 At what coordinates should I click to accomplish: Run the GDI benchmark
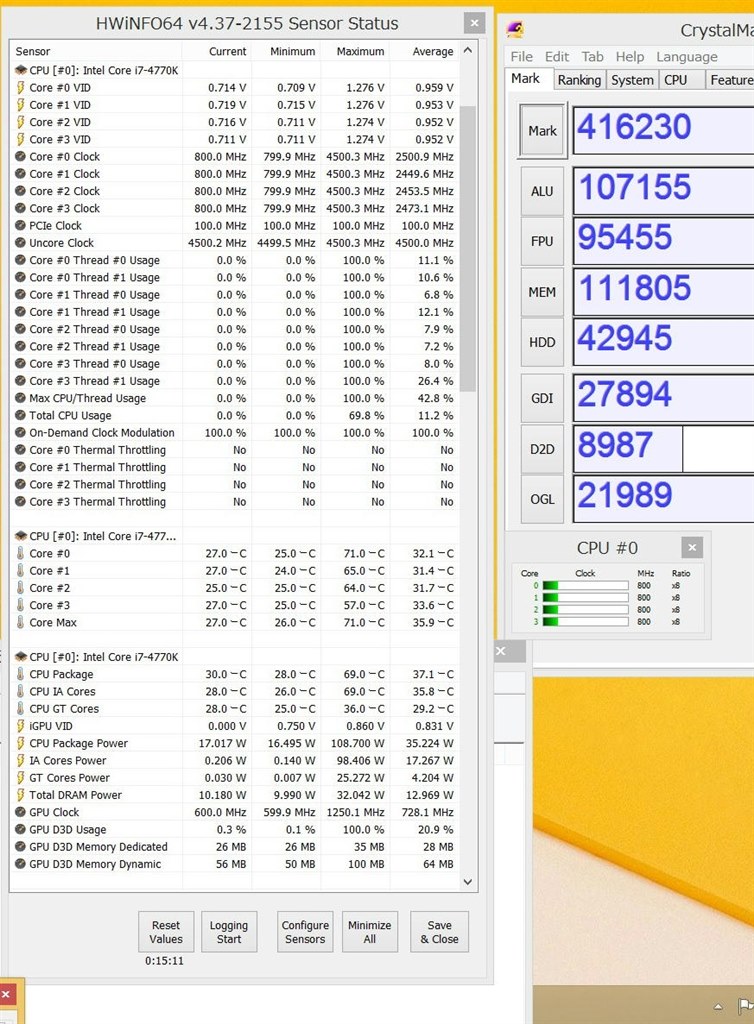(x=542, y=398)
